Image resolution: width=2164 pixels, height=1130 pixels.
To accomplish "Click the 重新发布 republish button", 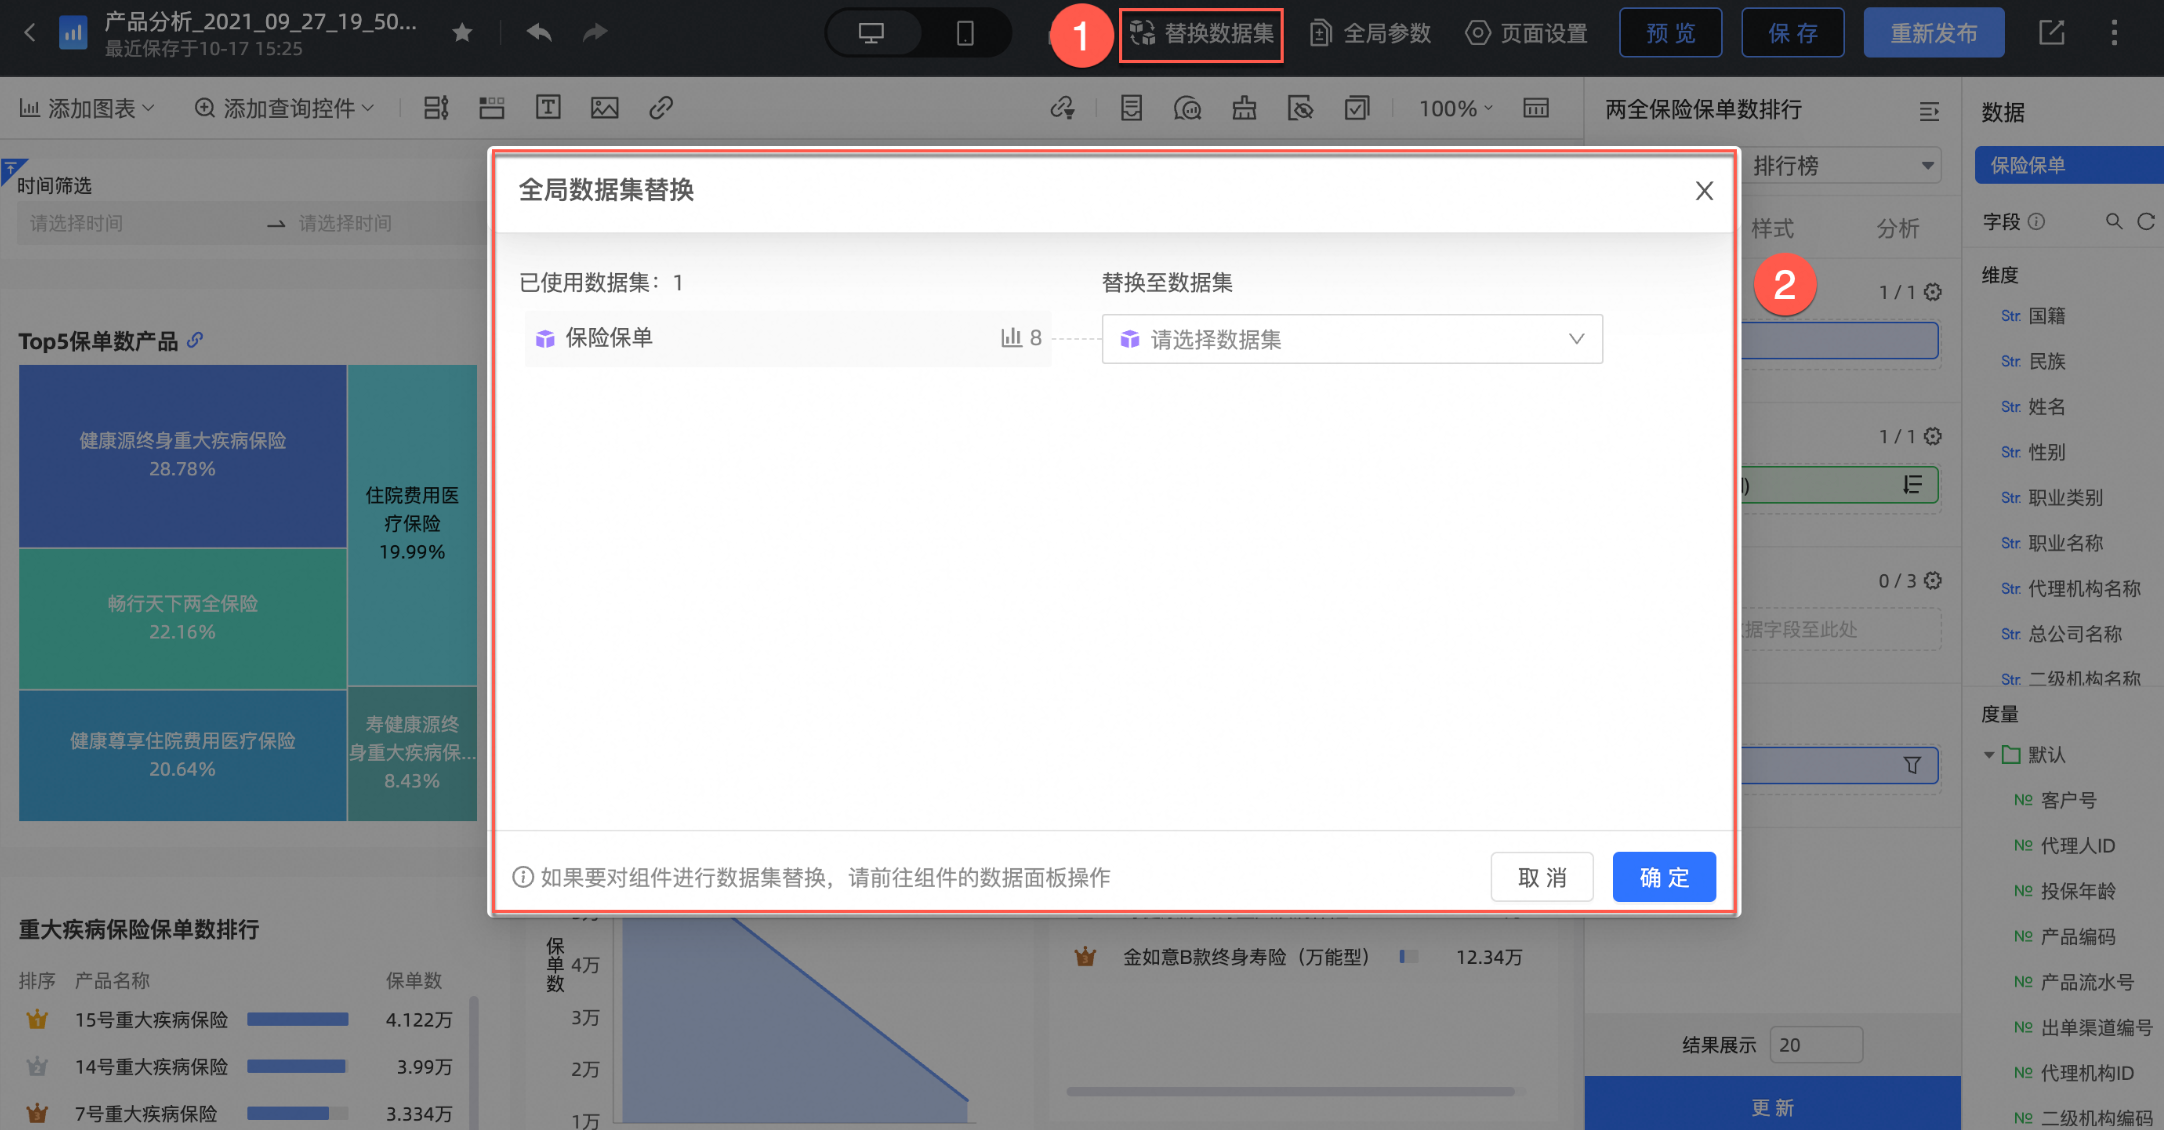I will pyautogui.click(x=1934, y=33).
